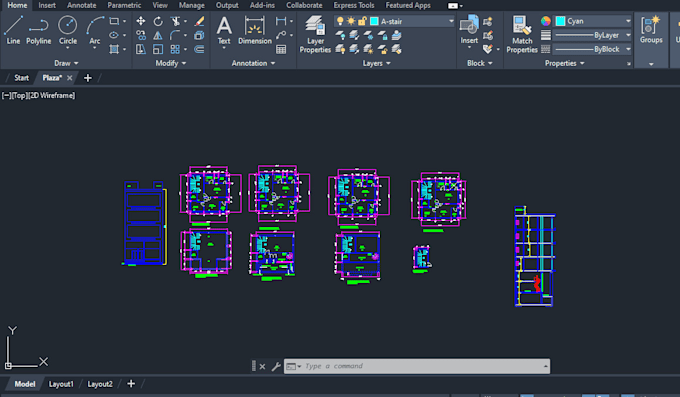This screenshot has width=680, height=397.
Task: Activate the Move tool
Action: [x=141, y=21]
